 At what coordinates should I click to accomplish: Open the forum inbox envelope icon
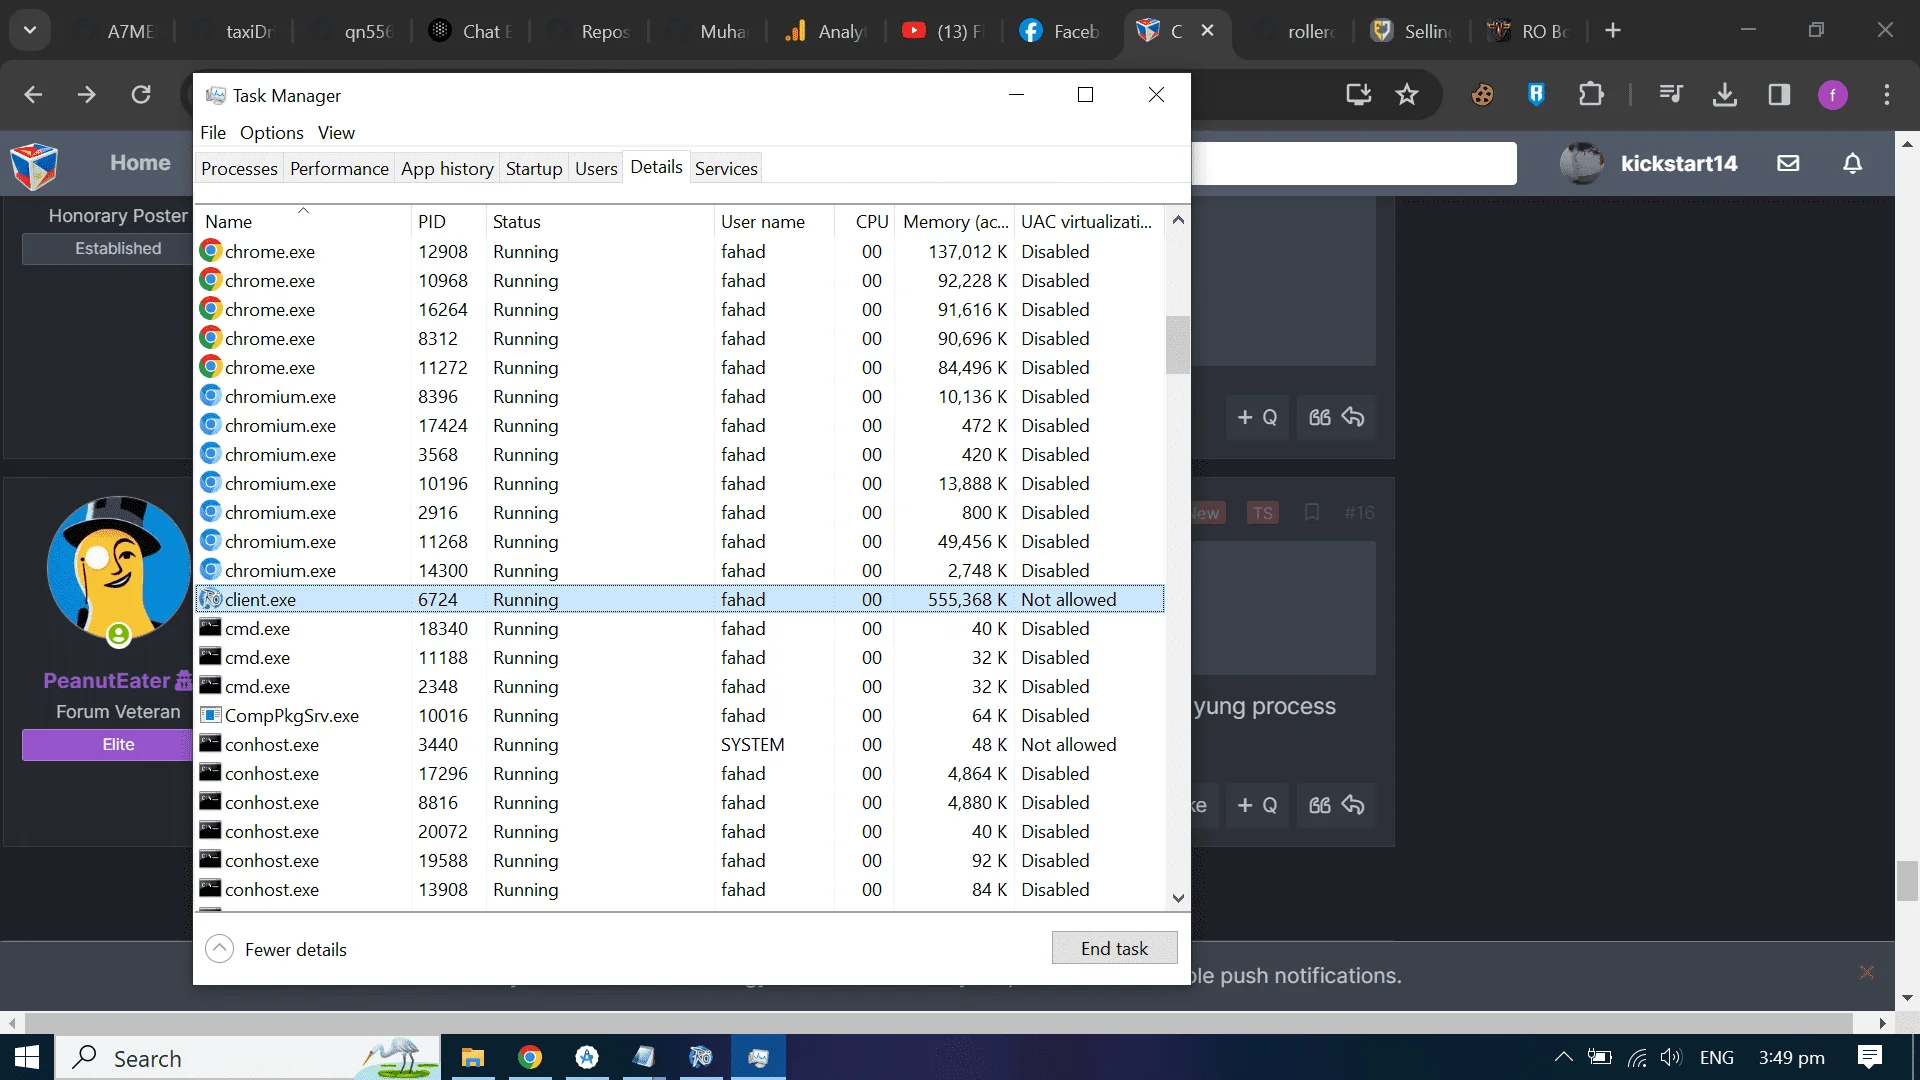(x=1788, y=163)
